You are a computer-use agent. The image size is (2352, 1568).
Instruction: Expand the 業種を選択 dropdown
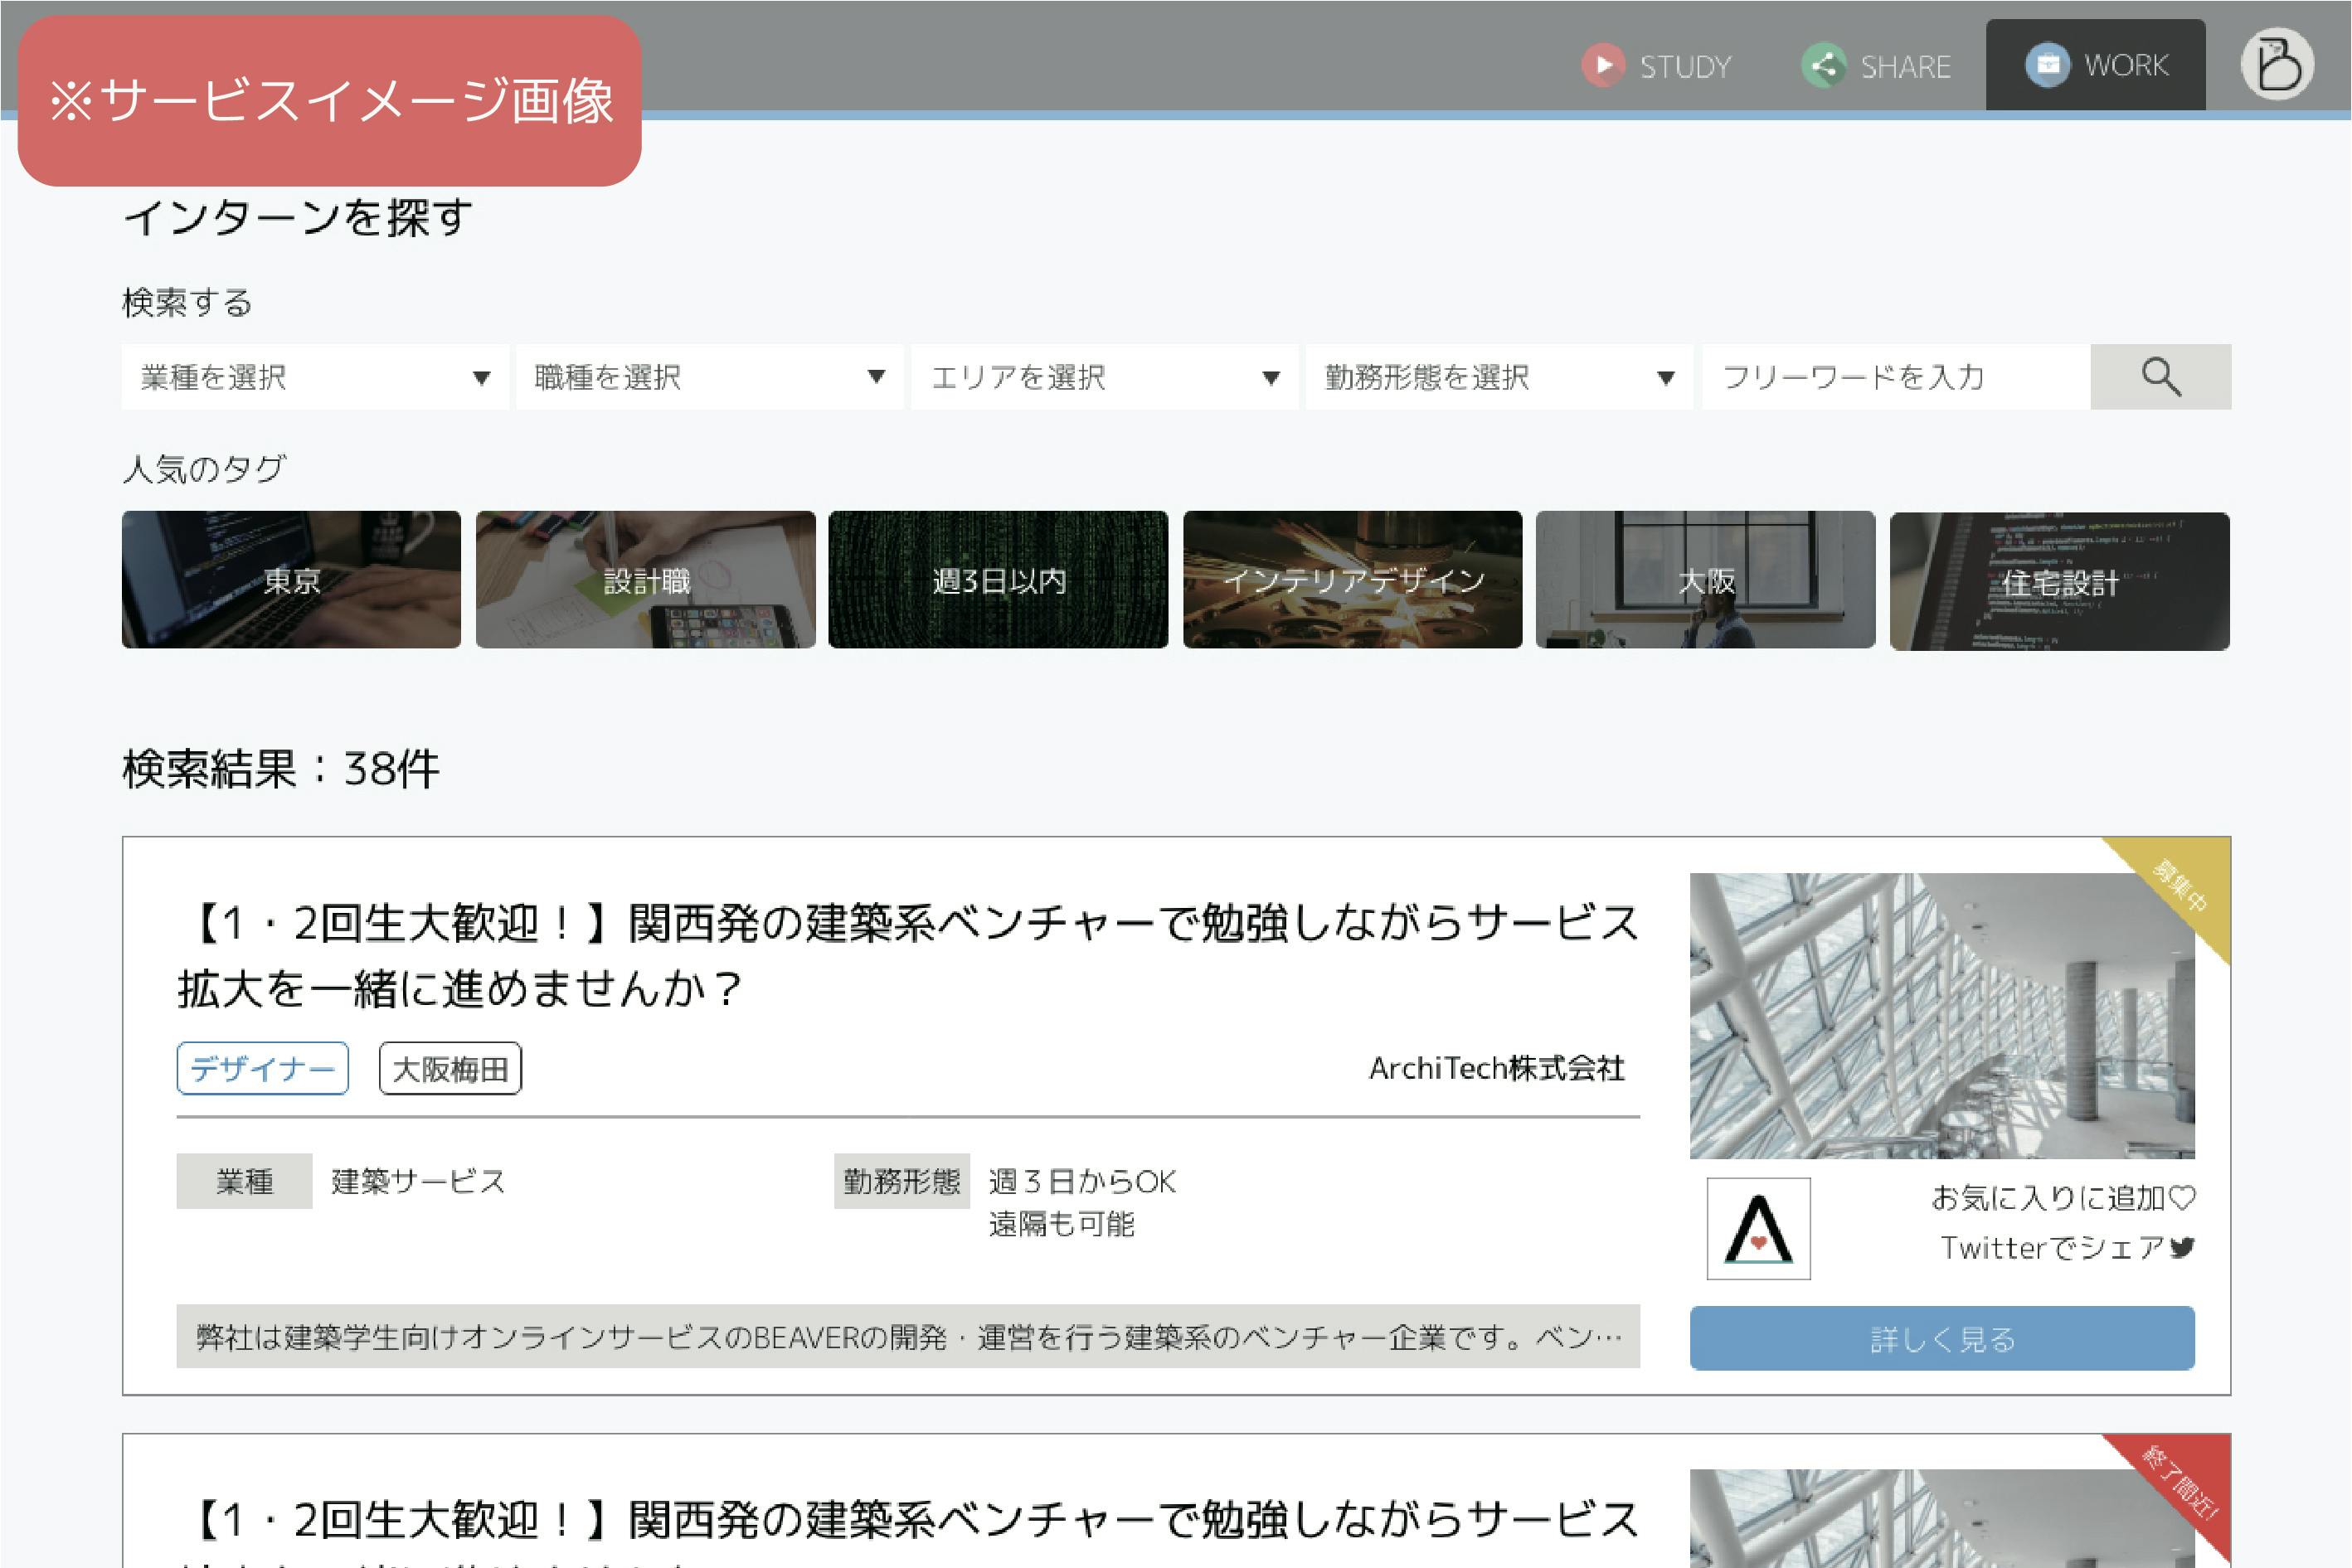pyautogui.click(x=315, y=377)
